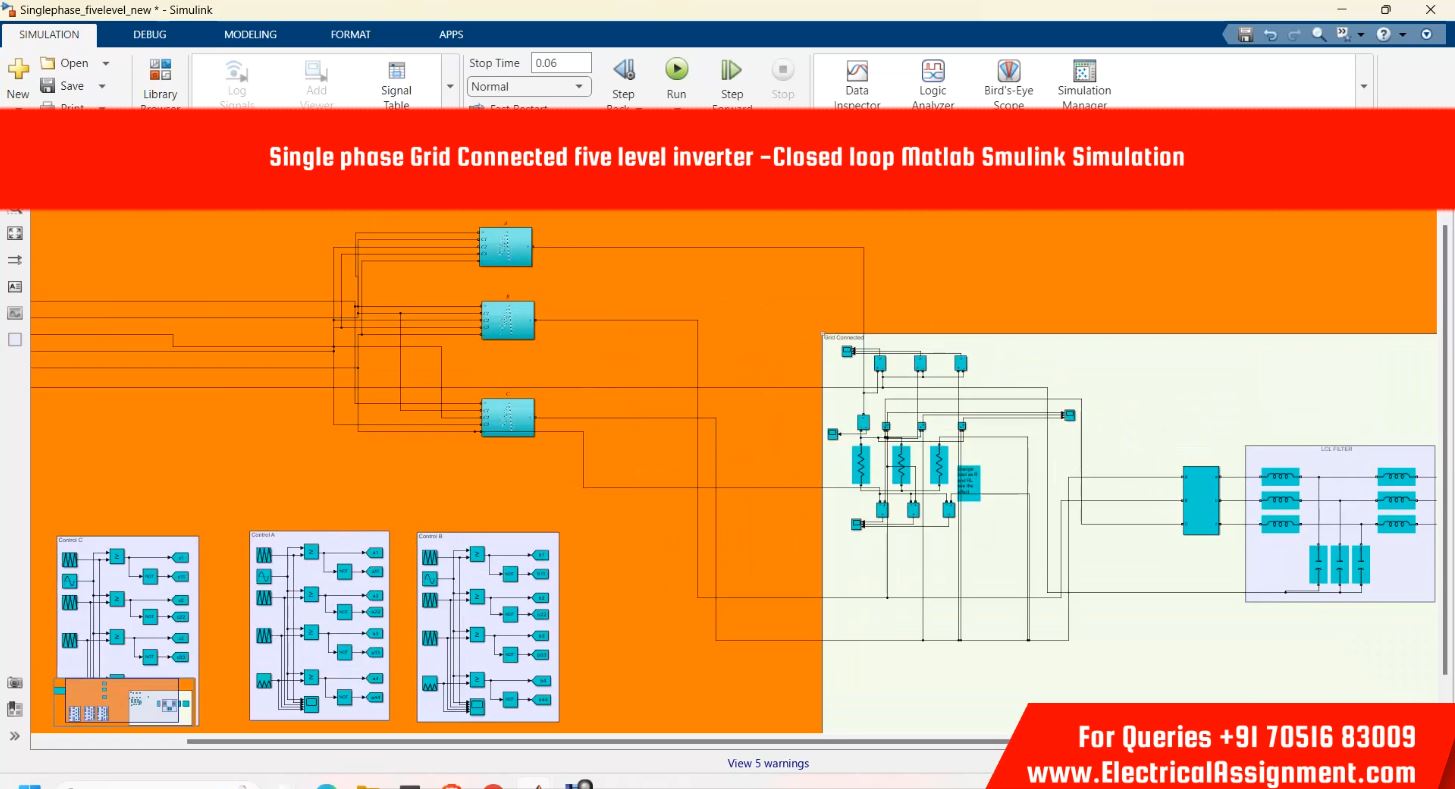
Task: Click the Step Forward icon
Action: tap(731, 70)
